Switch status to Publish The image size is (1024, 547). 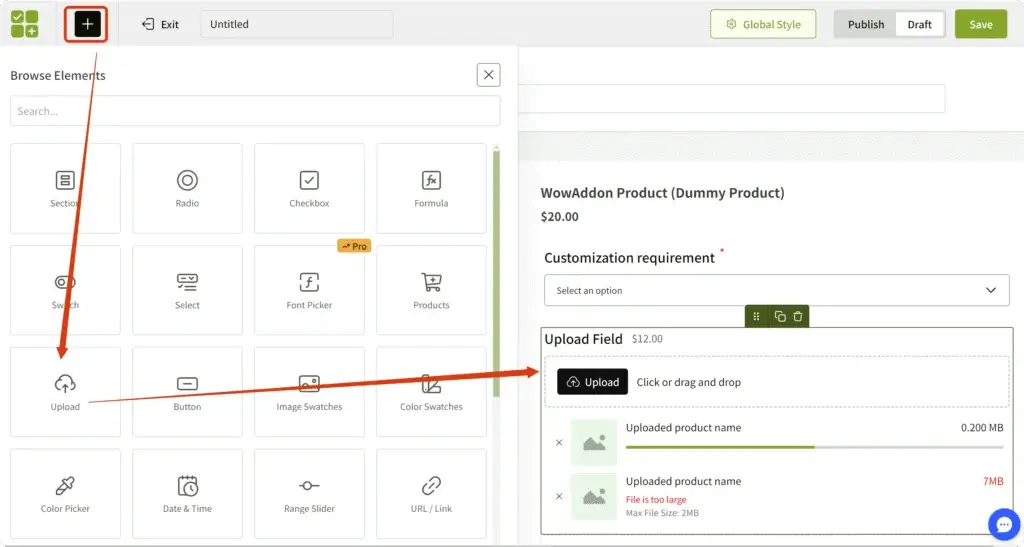(x=865, y=24)
